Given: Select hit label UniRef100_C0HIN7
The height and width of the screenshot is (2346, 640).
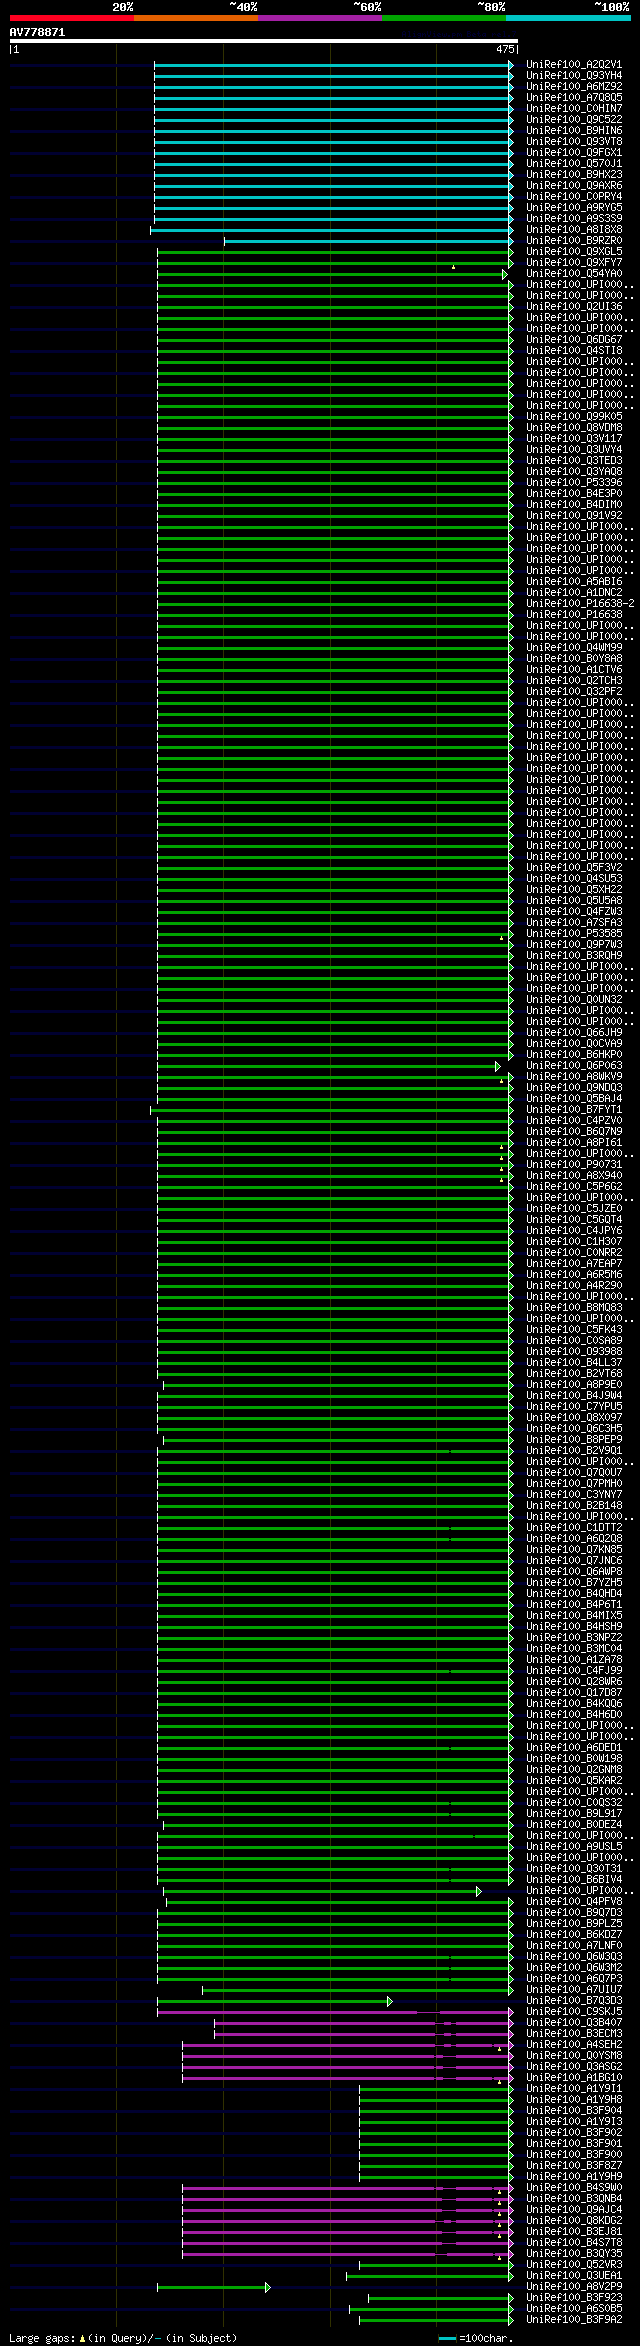Looking at the screenshot, I should 574,108.
